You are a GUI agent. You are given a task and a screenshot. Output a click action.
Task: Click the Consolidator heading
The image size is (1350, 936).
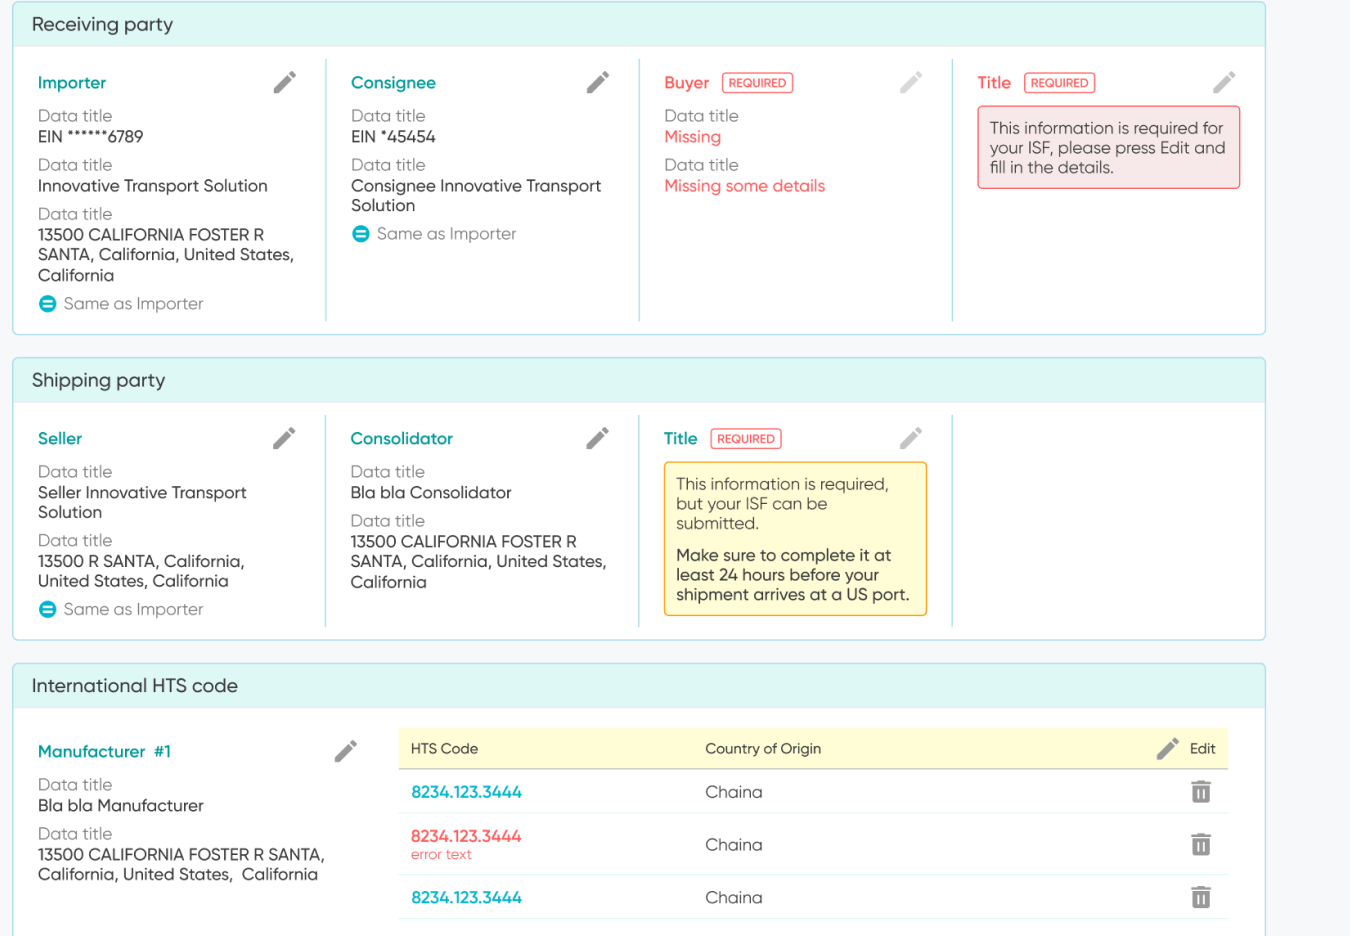click(401, 439)
